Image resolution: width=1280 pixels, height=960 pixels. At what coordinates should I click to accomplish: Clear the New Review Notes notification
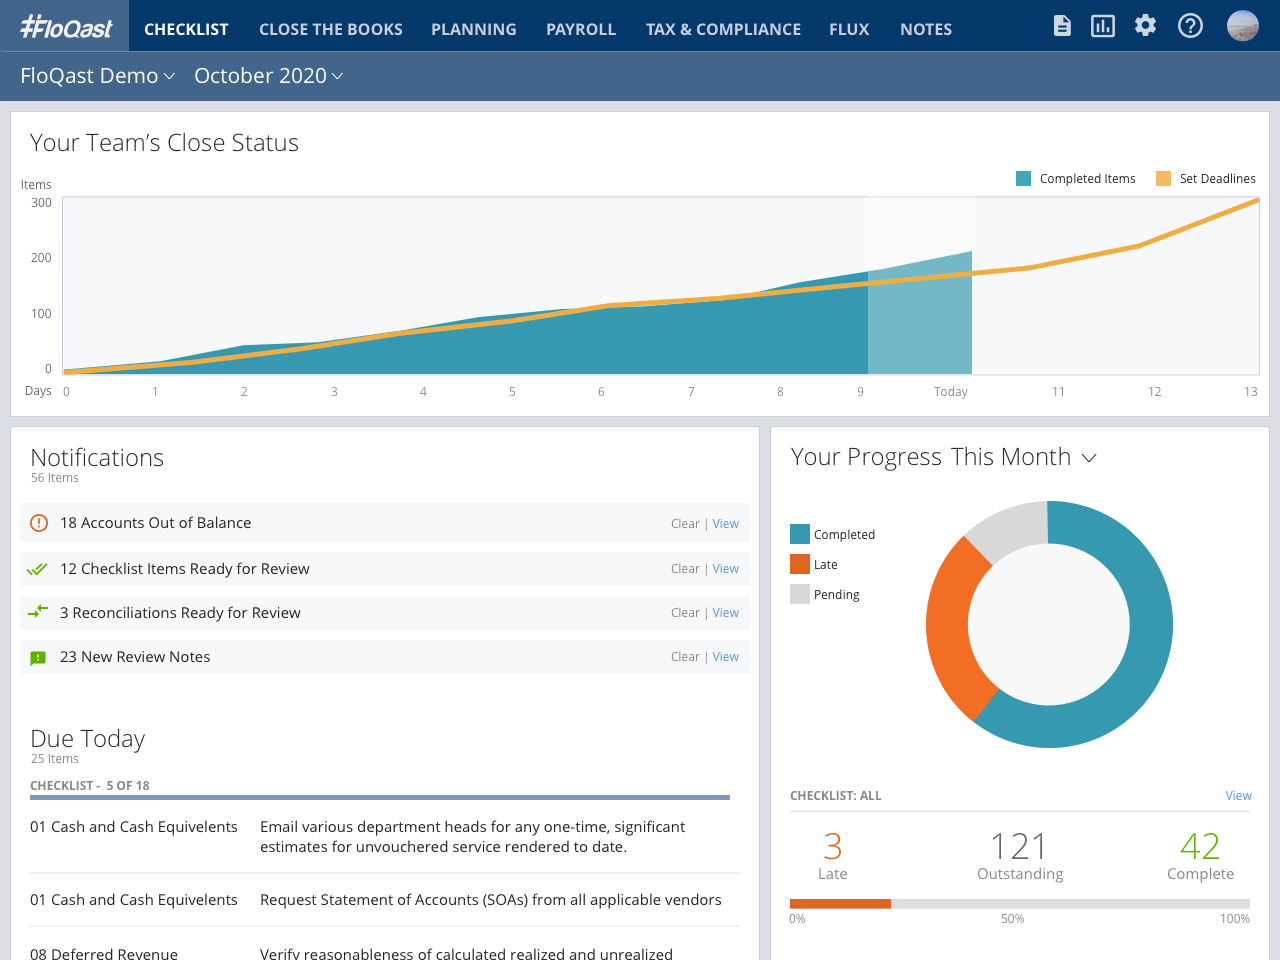point(685,657)
